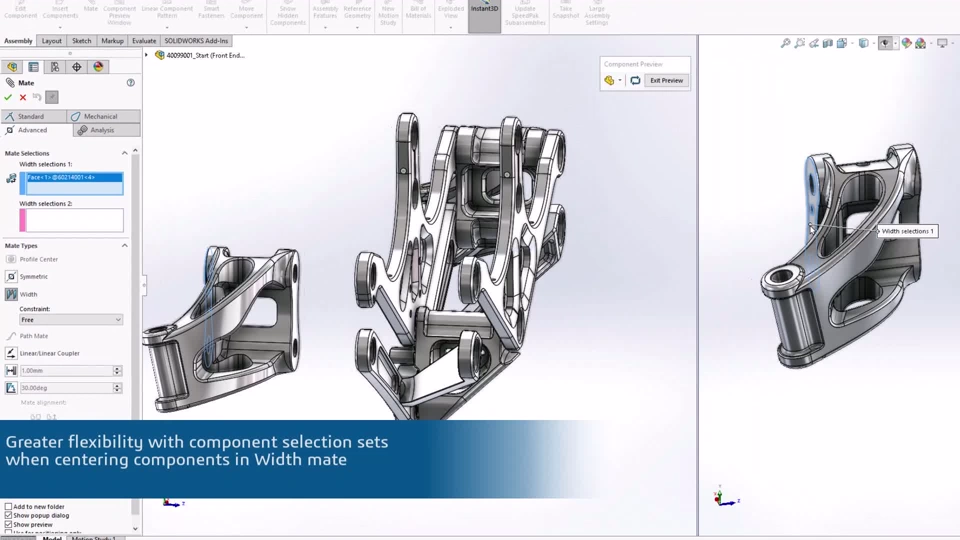
Task: Select the Linear/Linear Coupler icon
Action: 11,353
